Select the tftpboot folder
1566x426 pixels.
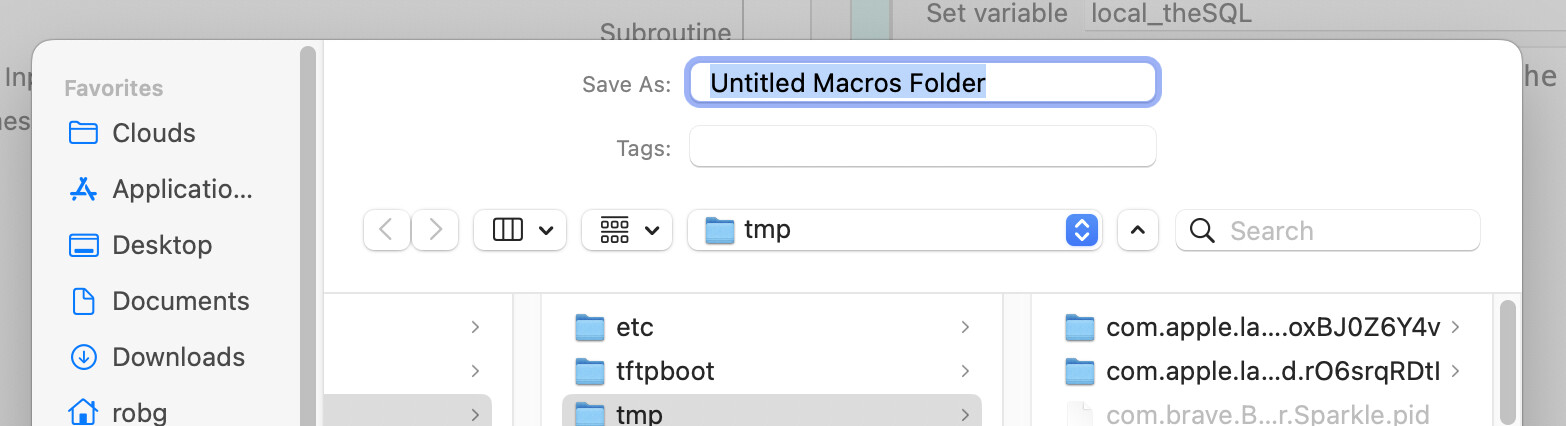click(772, 371)
